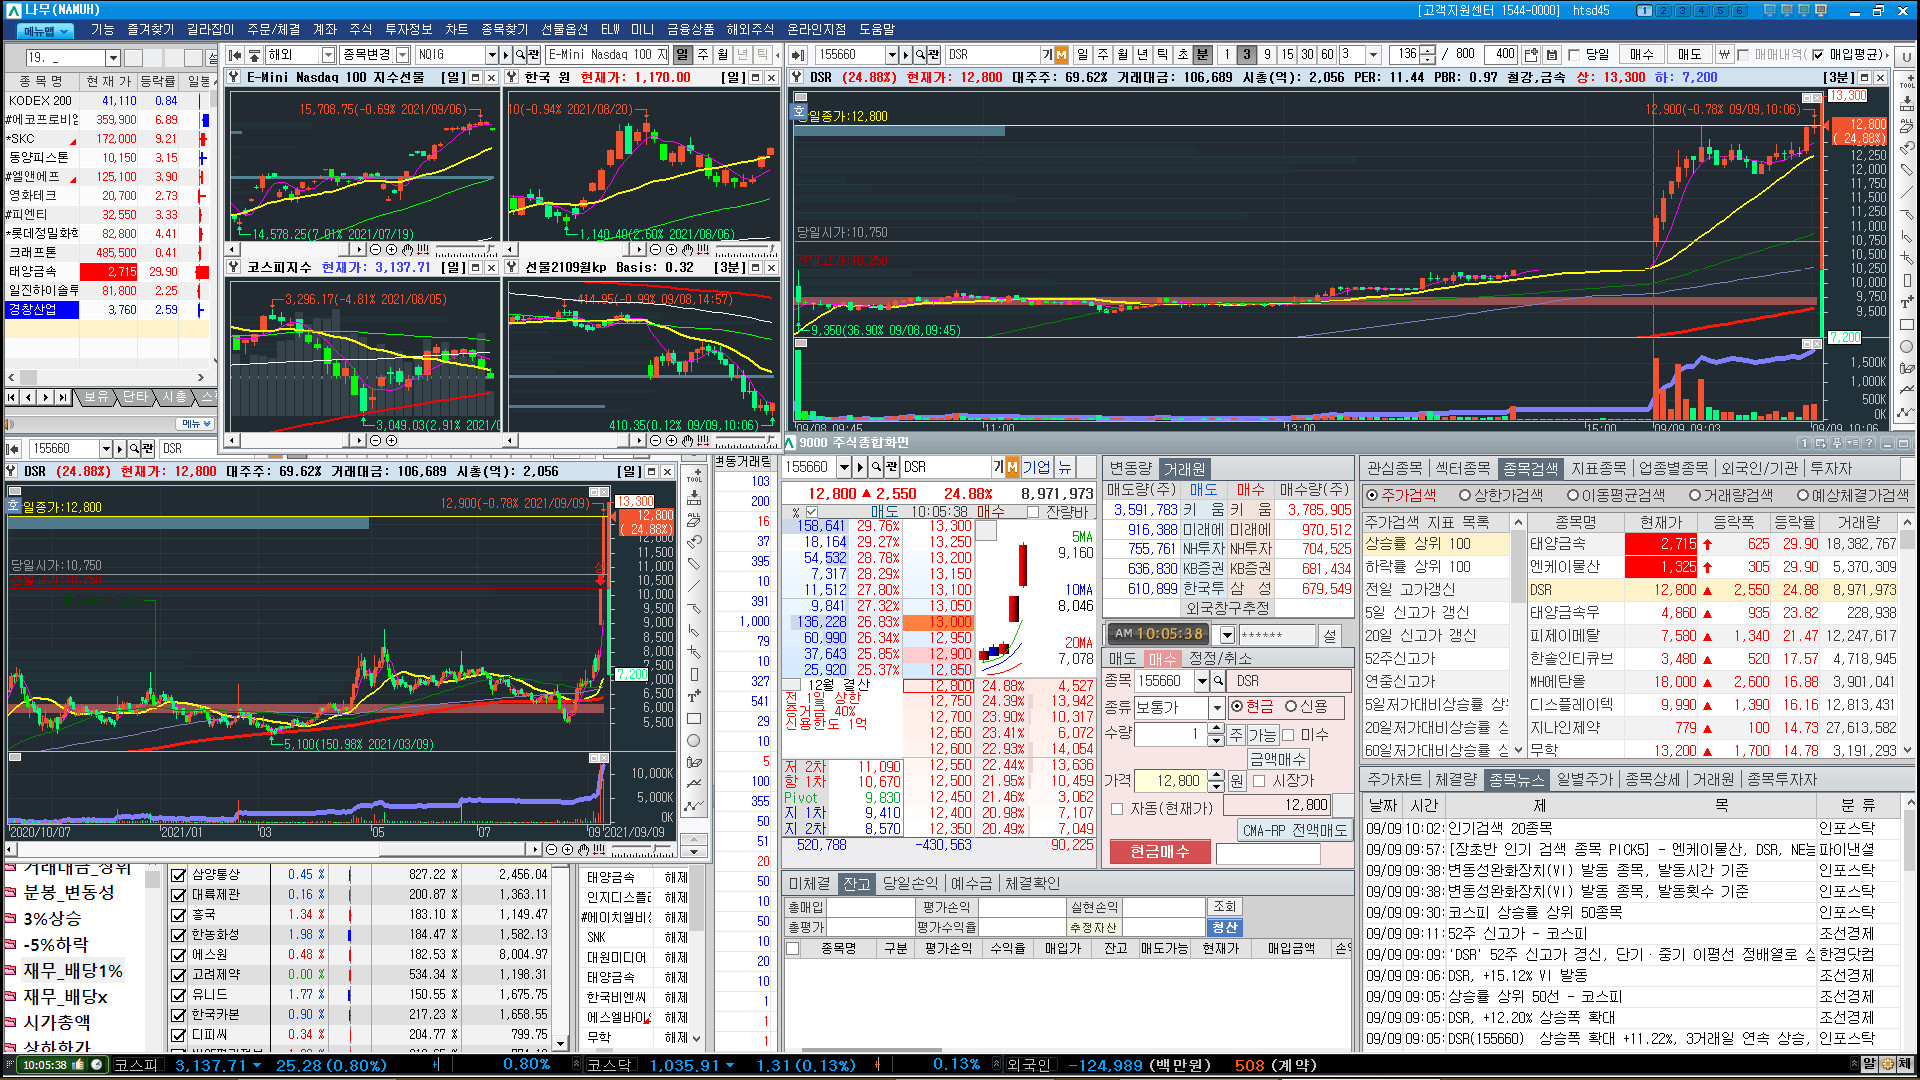Expand the 155660 dropdown in top chart toolbar
This screenshot has width=1920, height=1080.
pyautogui.click(x=891, y=55)
